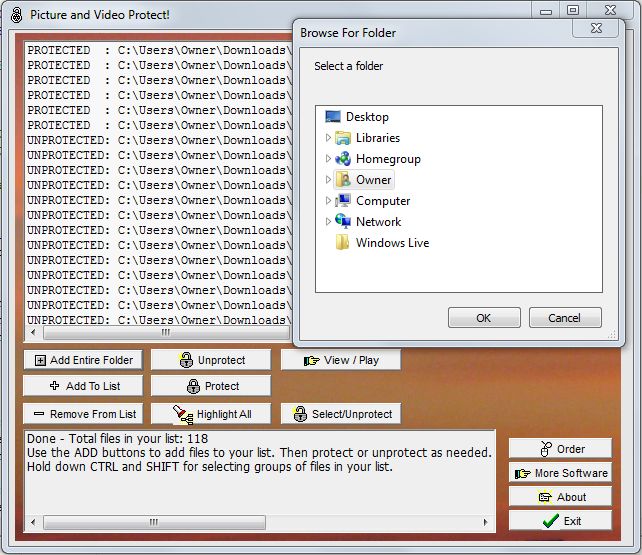Open the View / Play button

tap(341, 360)
